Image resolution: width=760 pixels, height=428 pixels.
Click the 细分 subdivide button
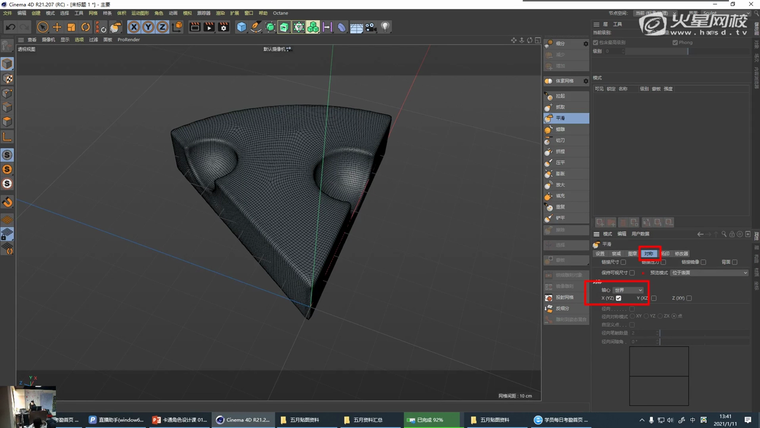point(560,44)
